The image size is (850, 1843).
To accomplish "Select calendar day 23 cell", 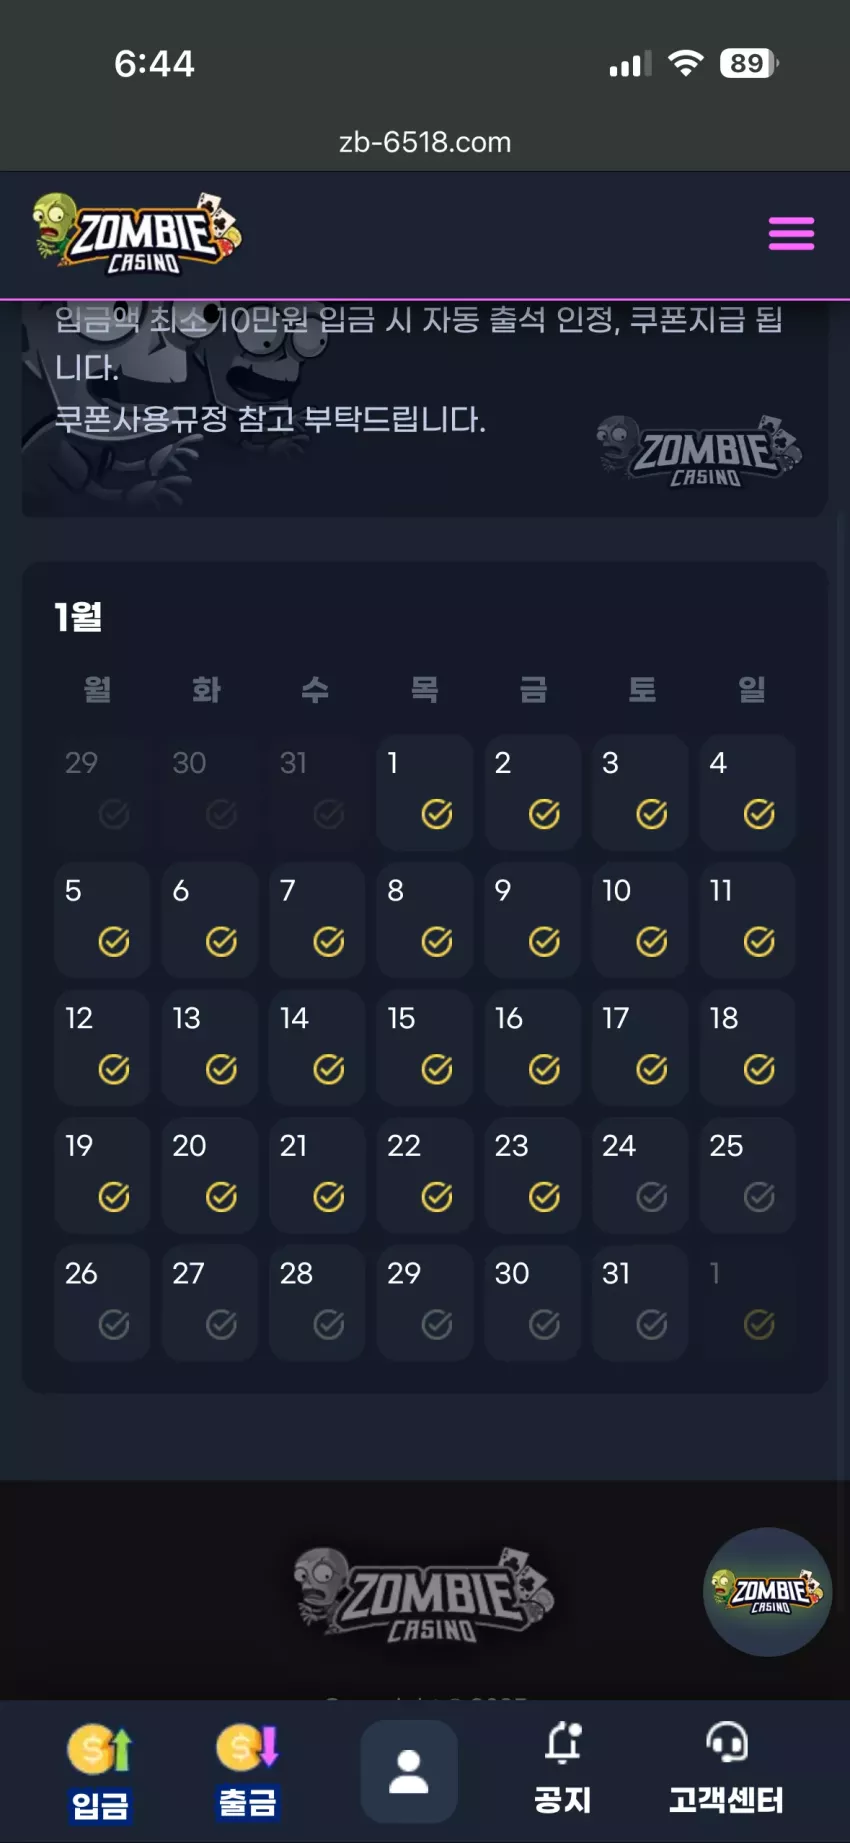I will pos(533,1175).
